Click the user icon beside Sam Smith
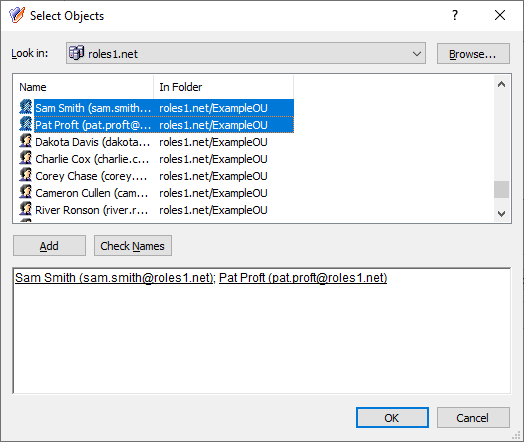This screenshot has height=442, width=524. pyautogui.click(x=26, y=107)
